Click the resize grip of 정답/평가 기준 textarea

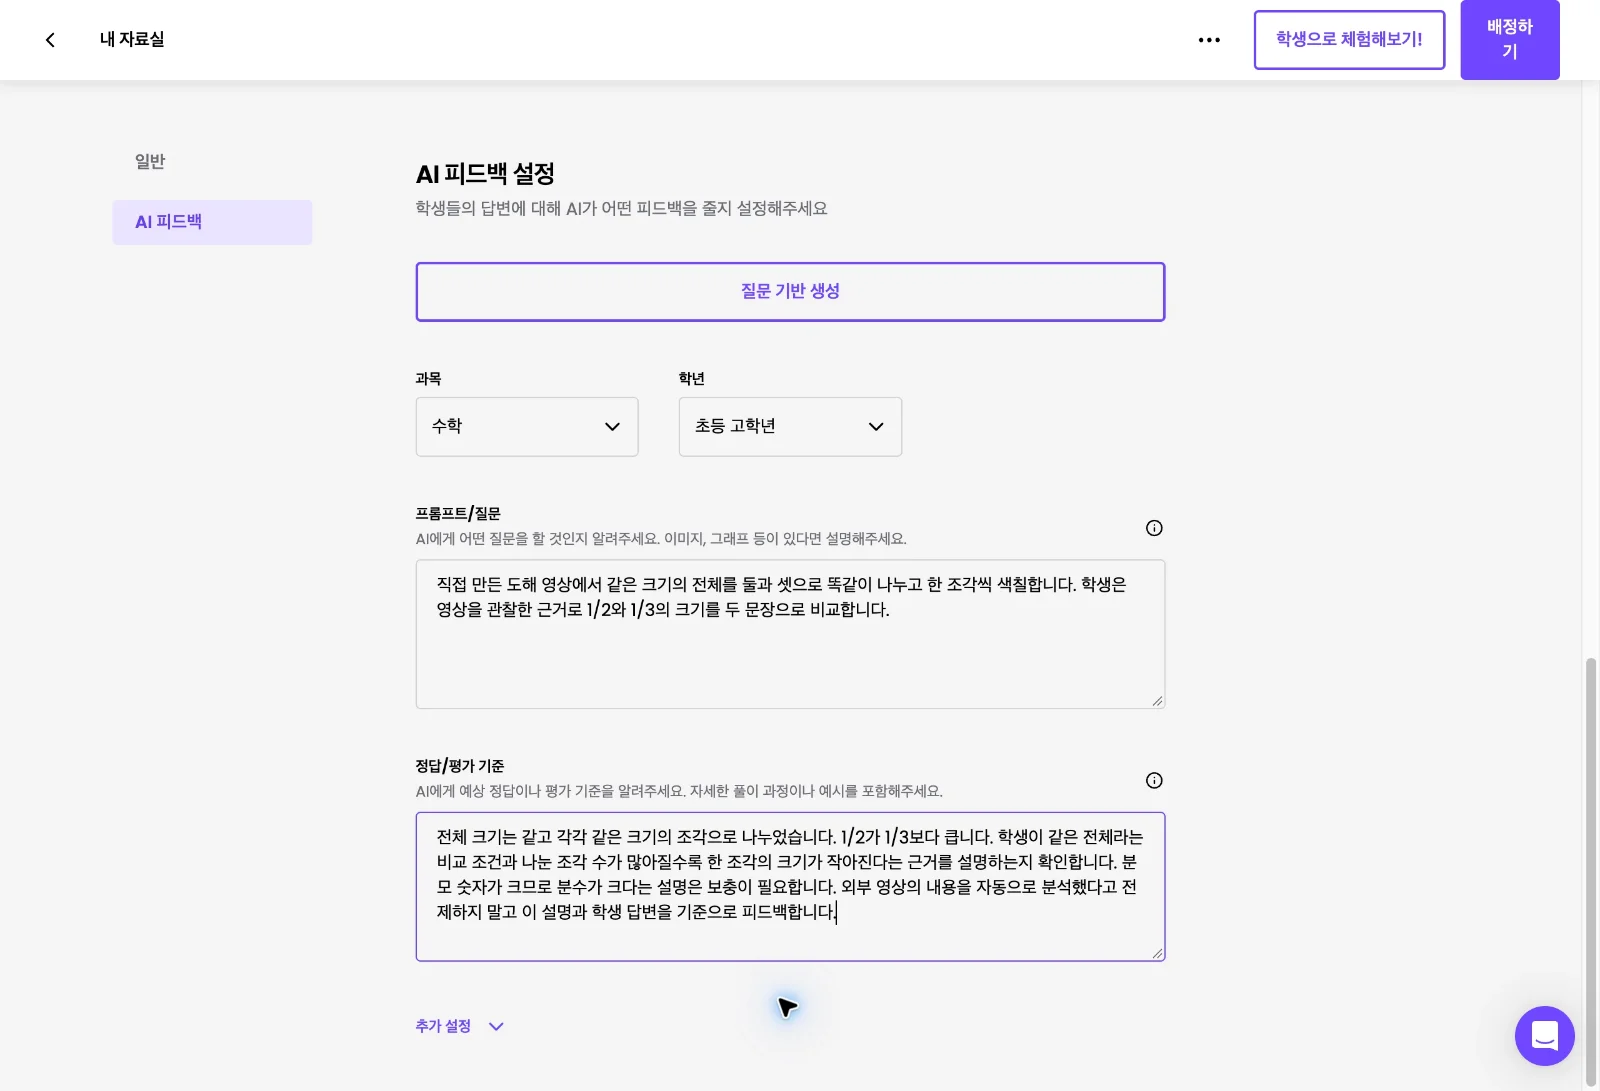pyautogui.click(x=1157, y=954)
